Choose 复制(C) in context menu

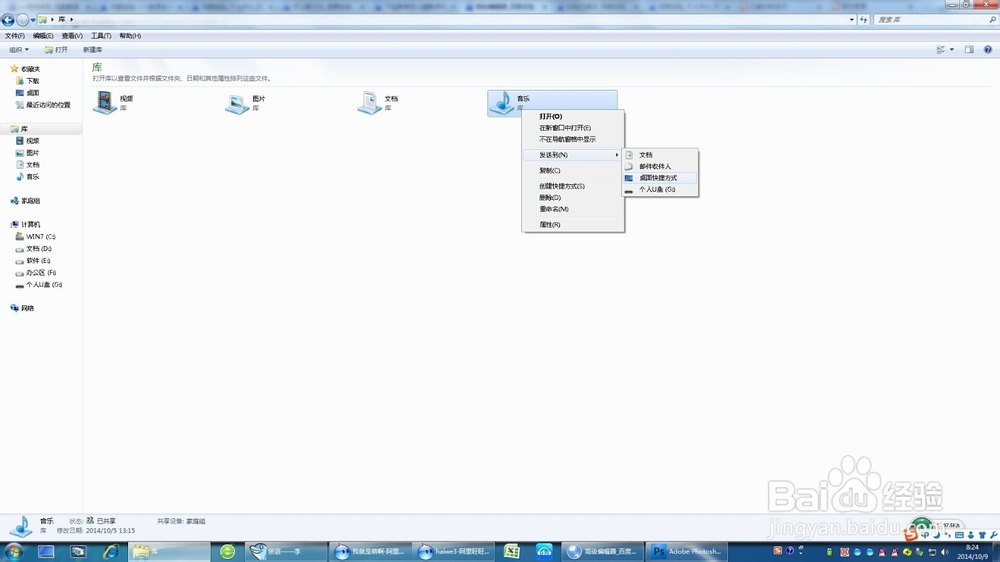(x=573, y=170)
